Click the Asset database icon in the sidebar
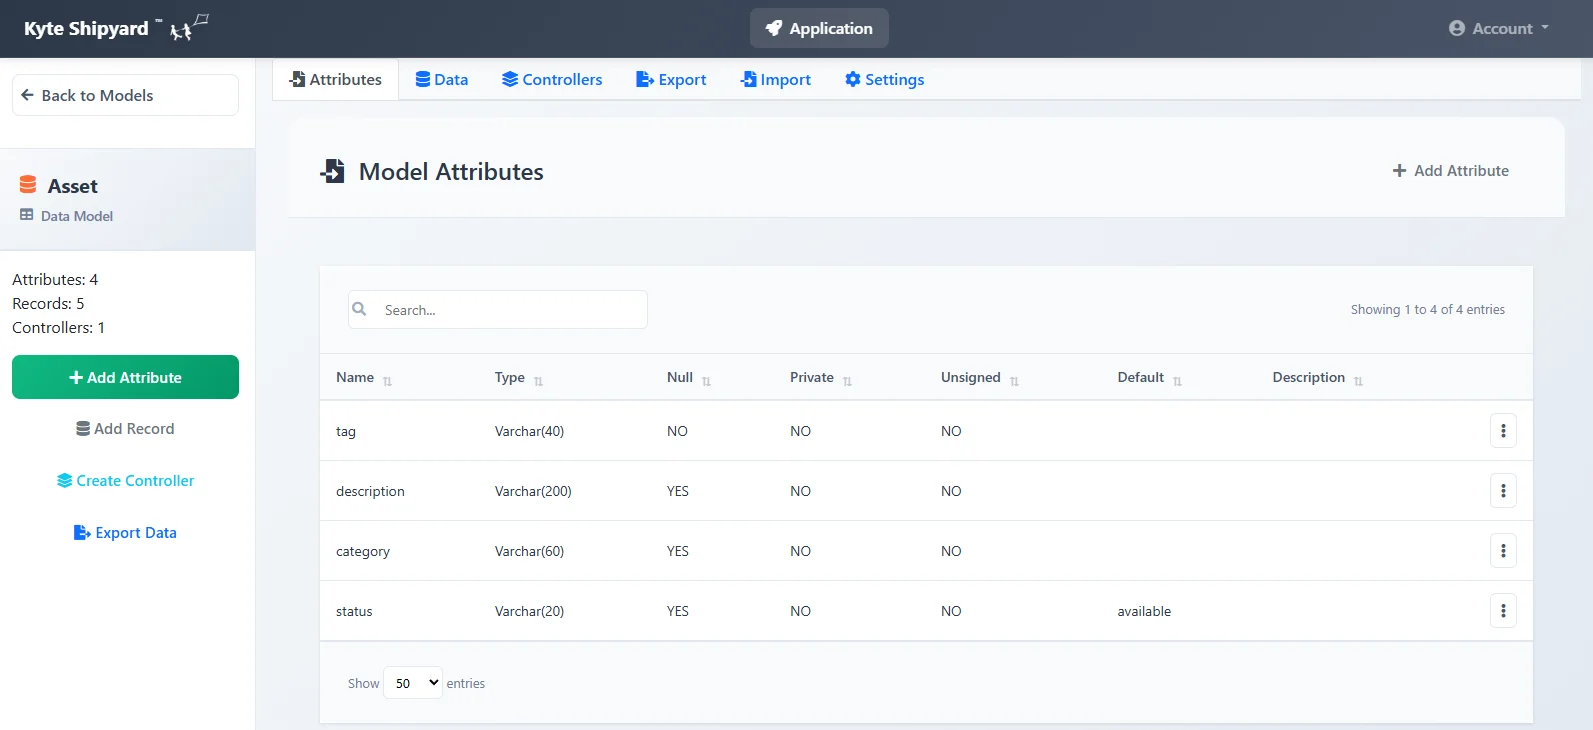Image resolution: width=1593 pixels, height=730 pixels. (x=28, y=185)
